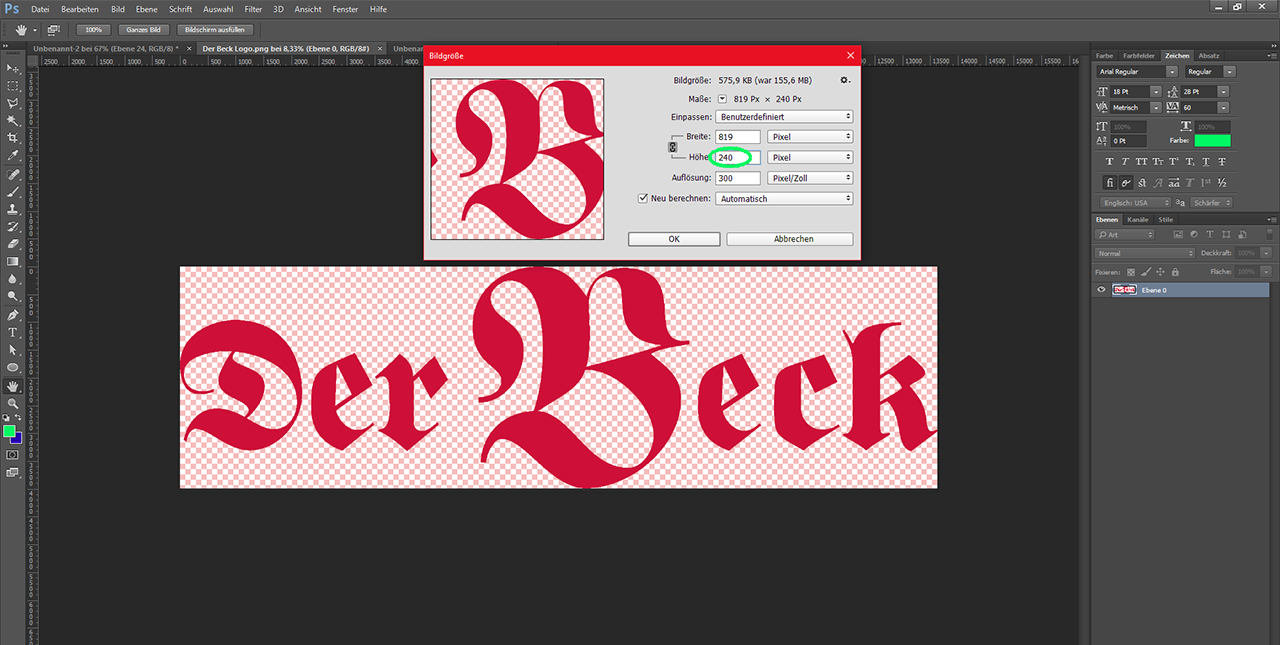The image size is (1280, 645).
Task: Click the green Farbe text color swatch
Action: [x=1212, y=141]
